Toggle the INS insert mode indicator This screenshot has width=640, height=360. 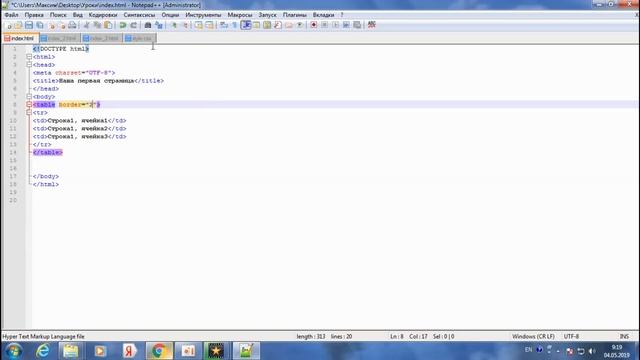click(x=624, y=336)
